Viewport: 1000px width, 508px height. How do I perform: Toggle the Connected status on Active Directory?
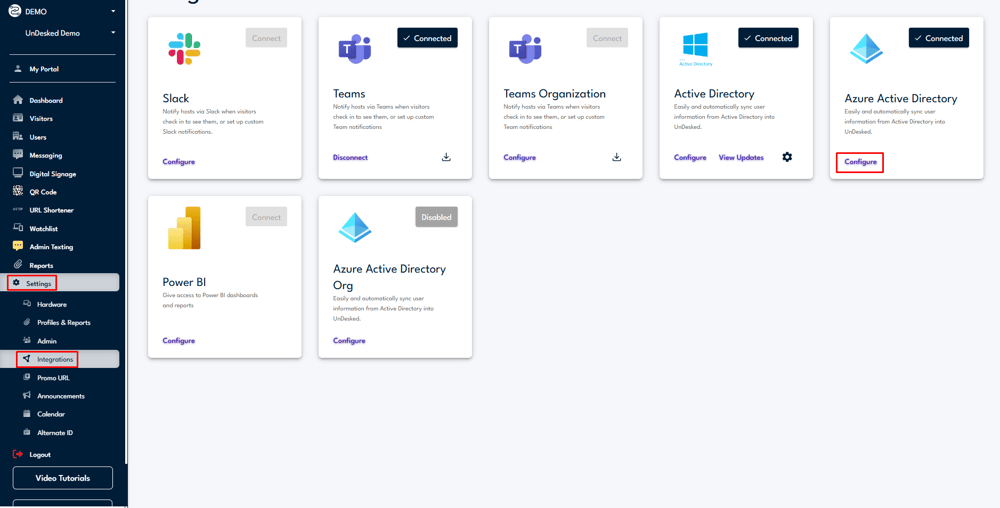click(766, 38)
